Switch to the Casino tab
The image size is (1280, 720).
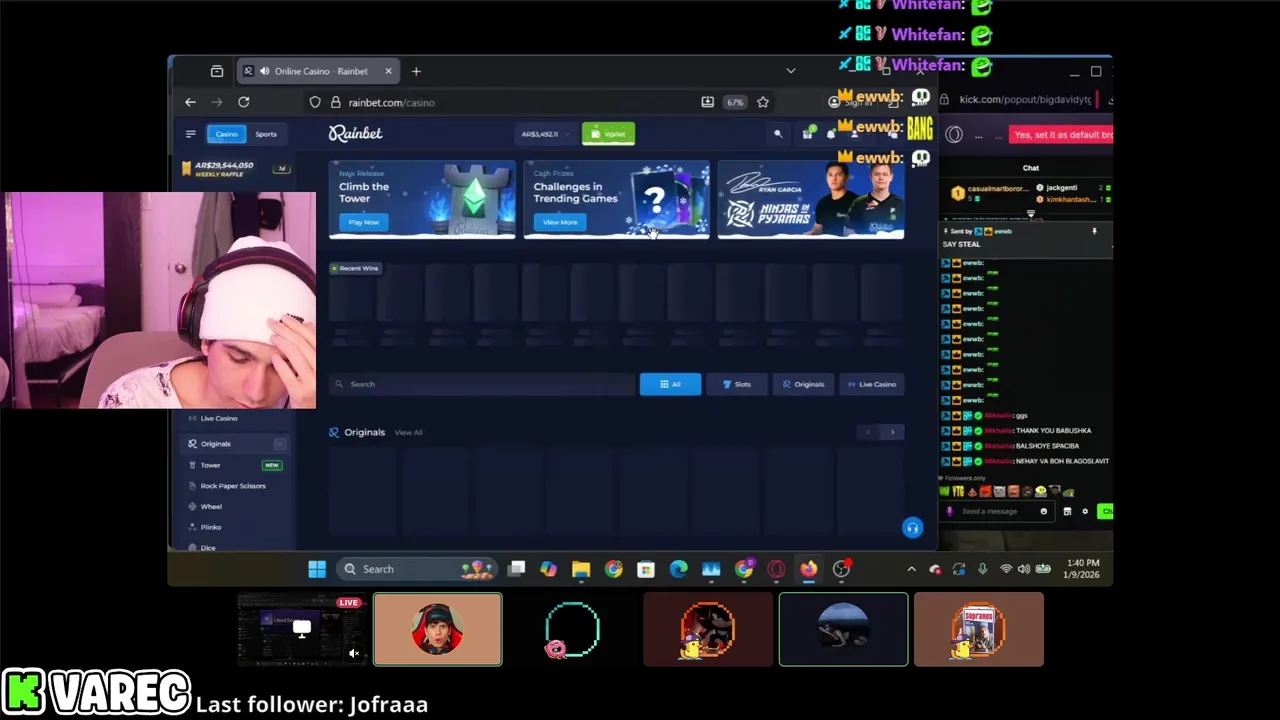tap(227, 134)
